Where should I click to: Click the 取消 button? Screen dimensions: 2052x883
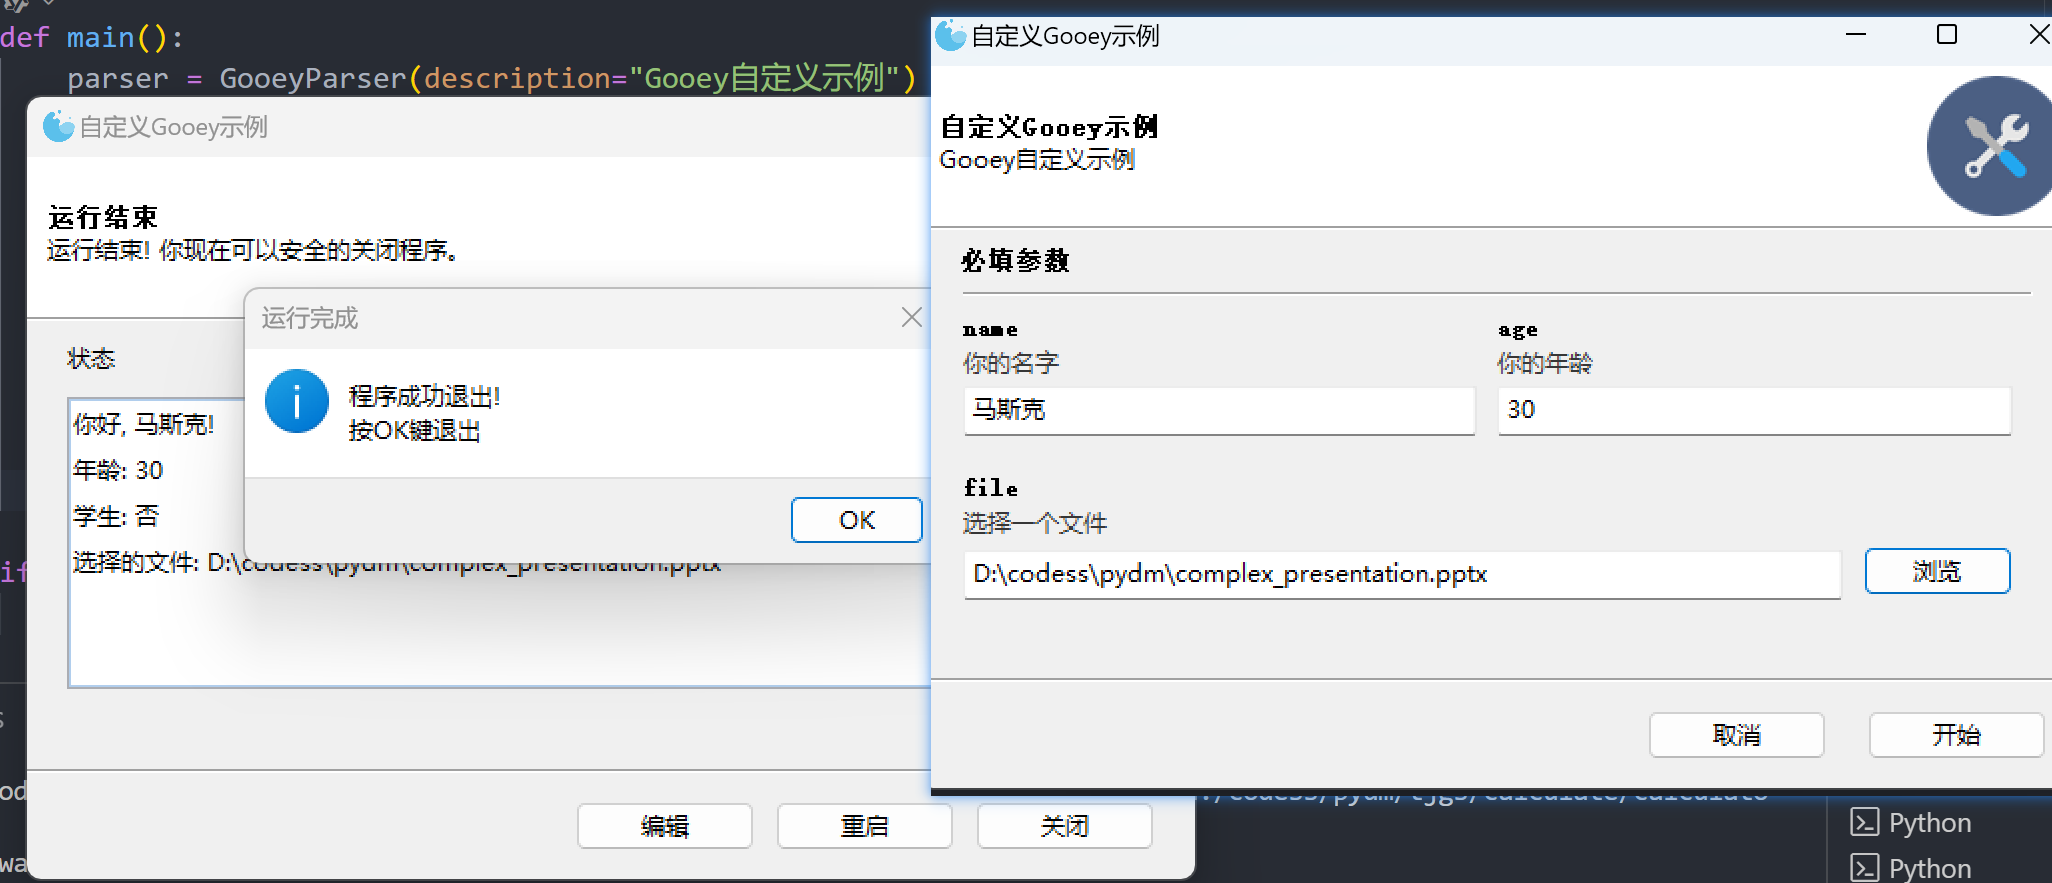pos(1737,735)
